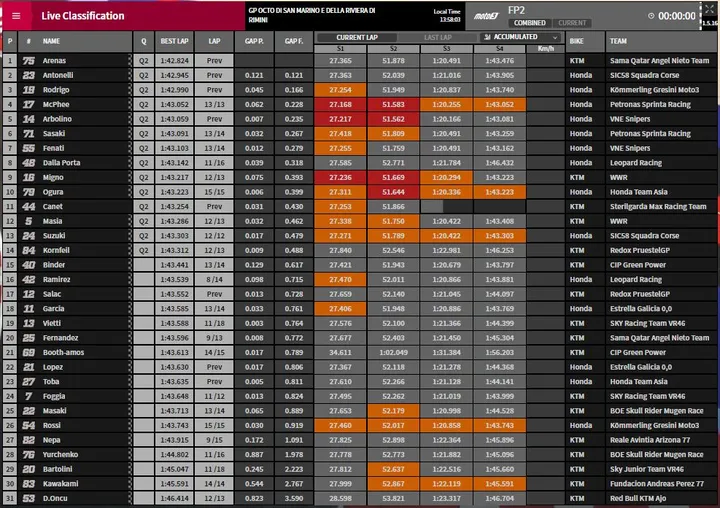The width and height of the screenshot is (720, 508).
Task: Click Booth-amos S1 time 34.611
Action: (x=340, y=352)
